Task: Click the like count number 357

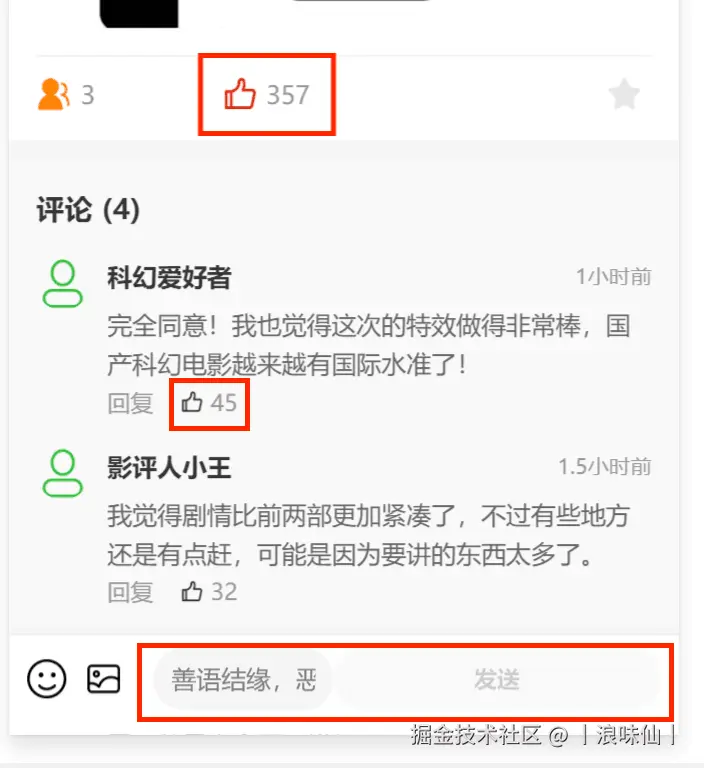Action: point(288,95)
